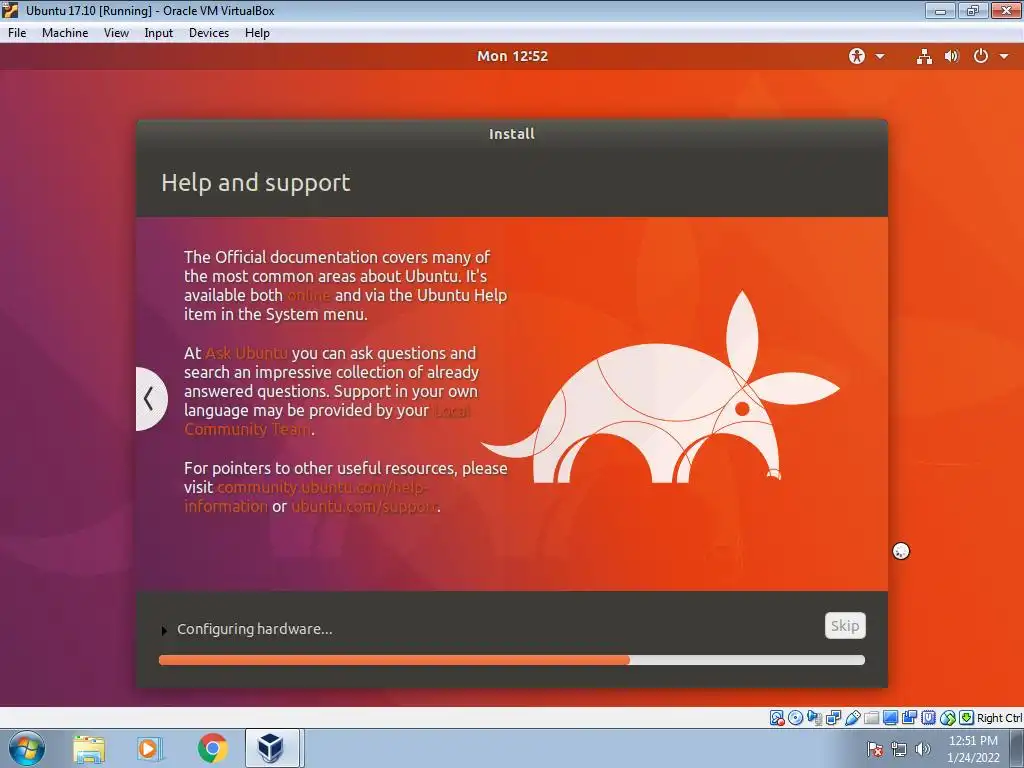Click the aardvark illustration

(660, 388)
